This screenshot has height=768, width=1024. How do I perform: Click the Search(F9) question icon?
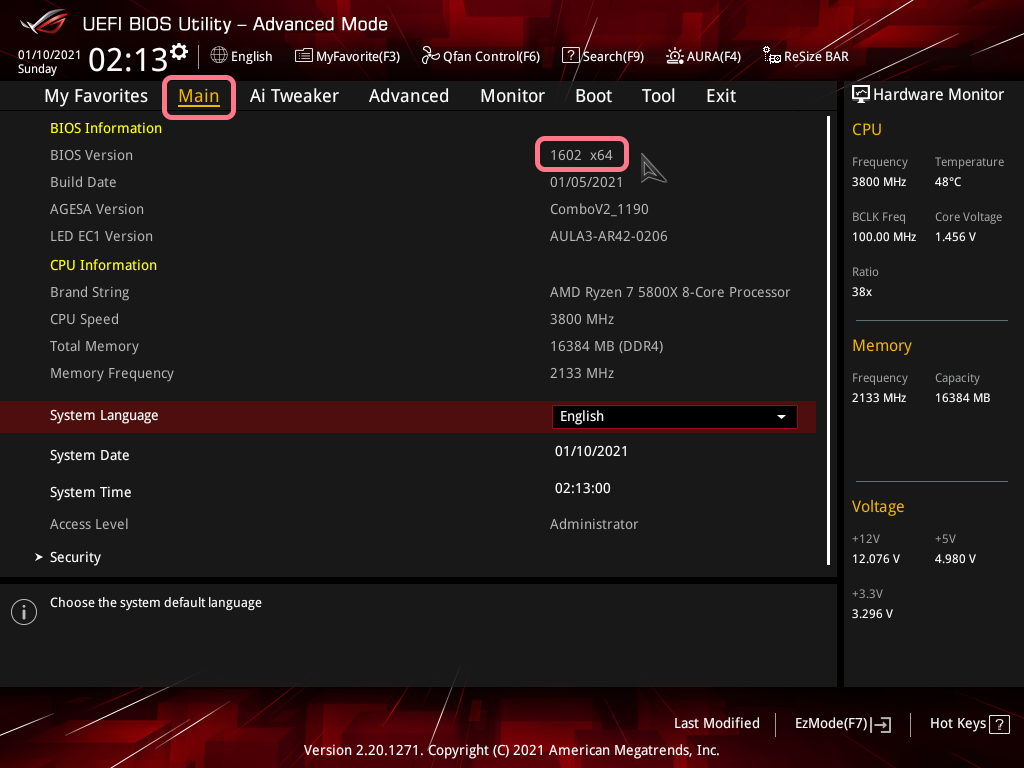pos(570,56)
